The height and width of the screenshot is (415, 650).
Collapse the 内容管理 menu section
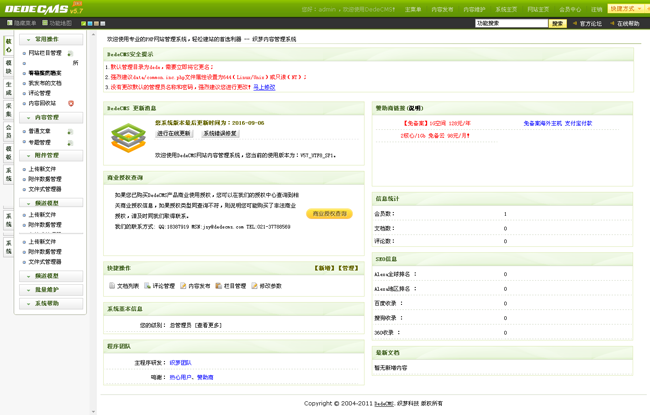coord(51,118)
